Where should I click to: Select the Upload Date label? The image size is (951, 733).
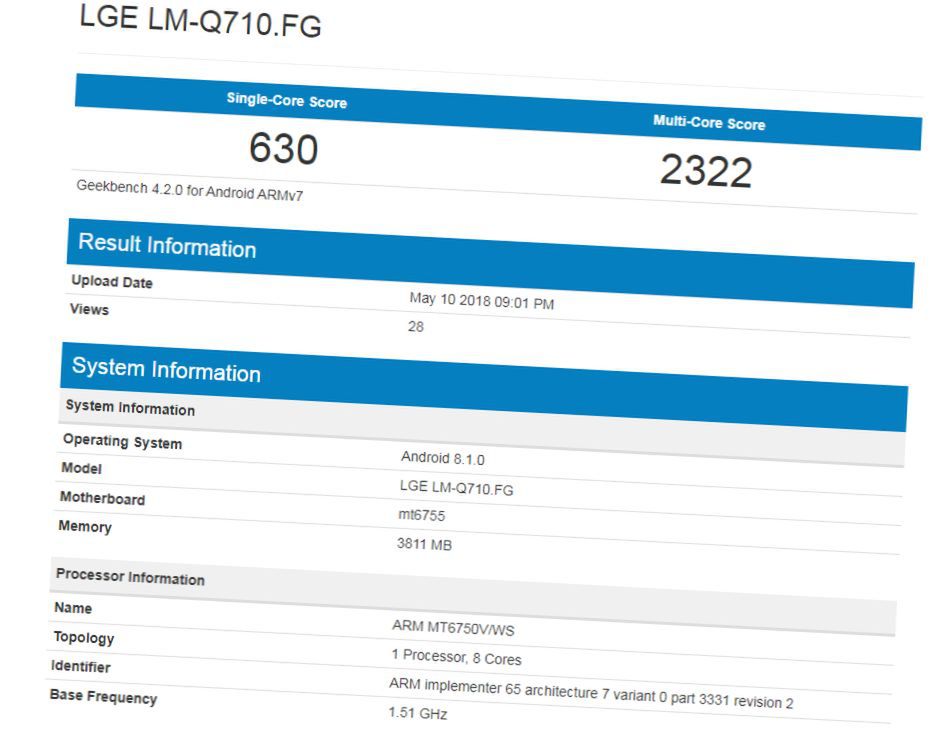pyautogui.click(x=112, y=281)
